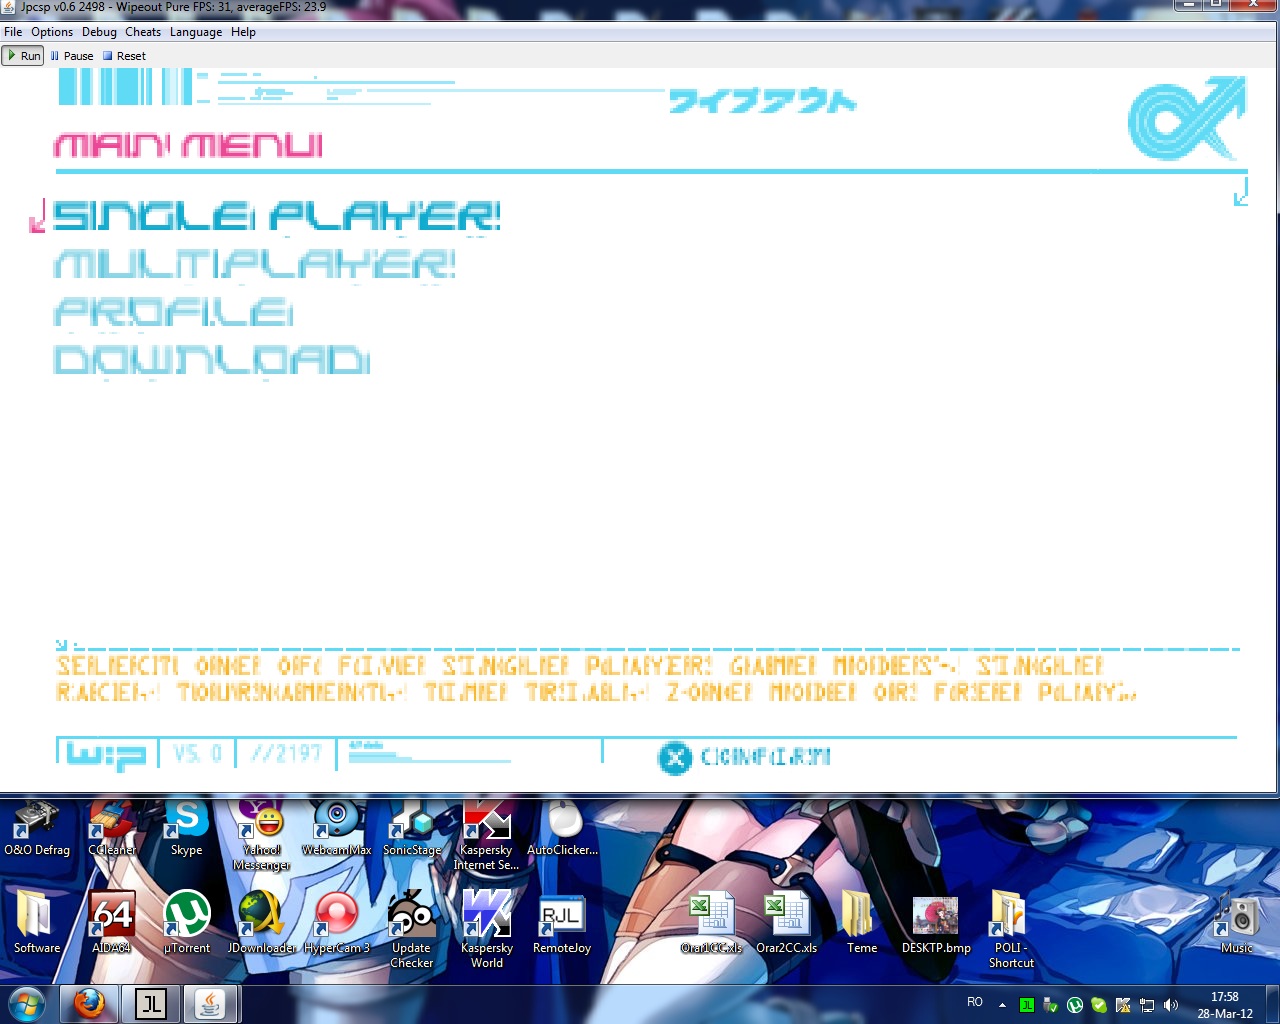Click the RemoteJoy desktop icon

point(561,918)
